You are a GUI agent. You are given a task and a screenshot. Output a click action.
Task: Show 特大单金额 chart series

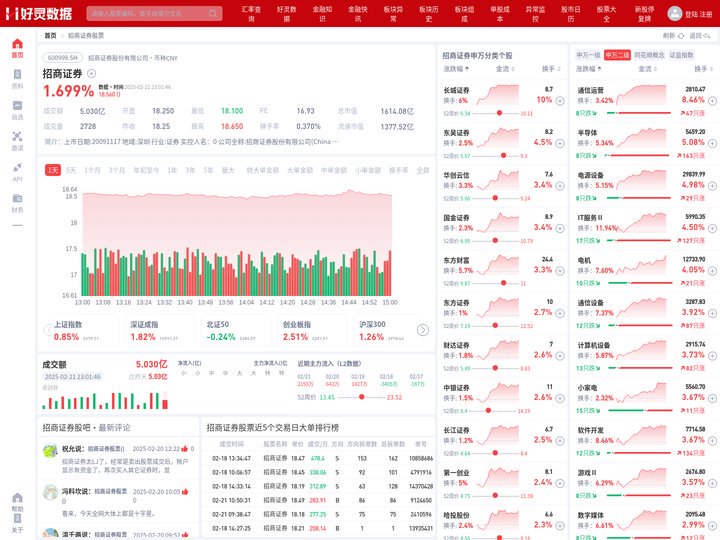tap(263, 170)
